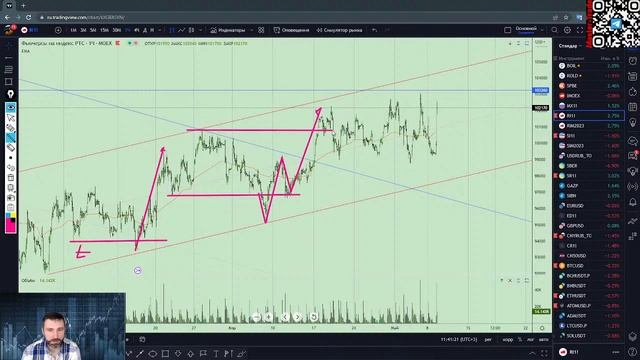
Task: Choose the line chart type icon
Action: point(182,30)
